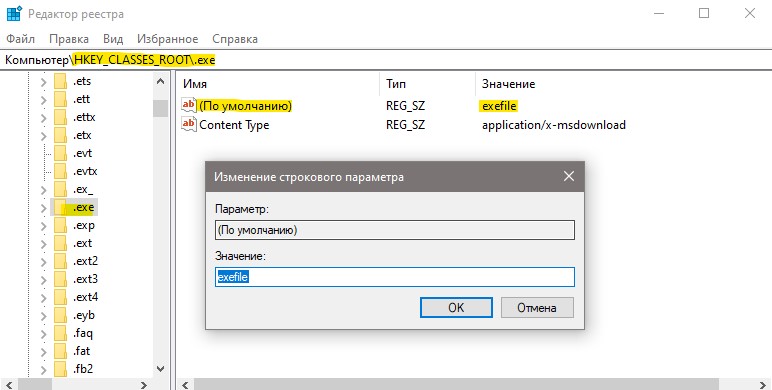Open the Правка menu
This screenshot has height=390, width=772.
(69, 39)
